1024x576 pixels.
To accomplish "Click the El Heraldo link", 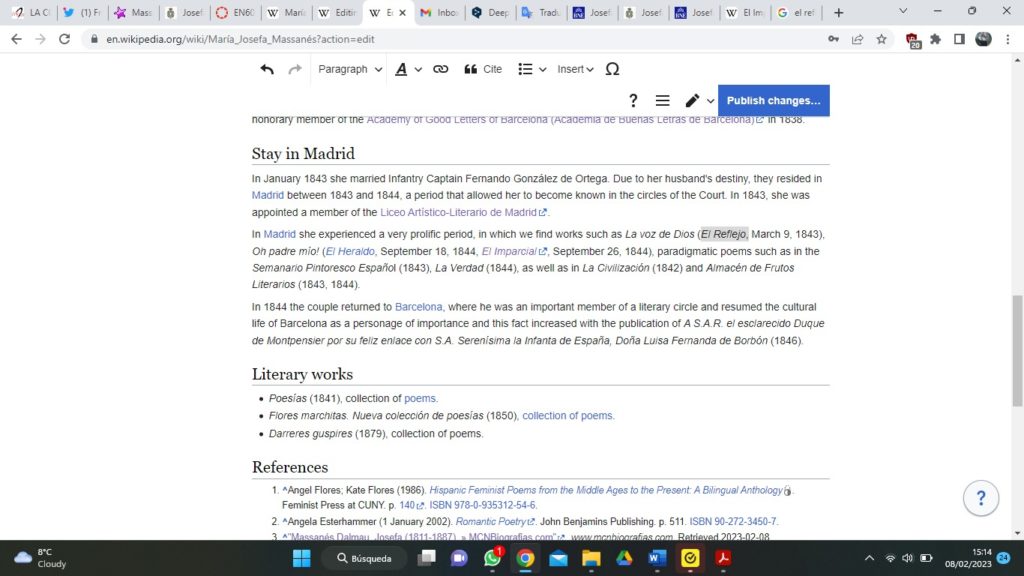I will [x=350, y=251].
